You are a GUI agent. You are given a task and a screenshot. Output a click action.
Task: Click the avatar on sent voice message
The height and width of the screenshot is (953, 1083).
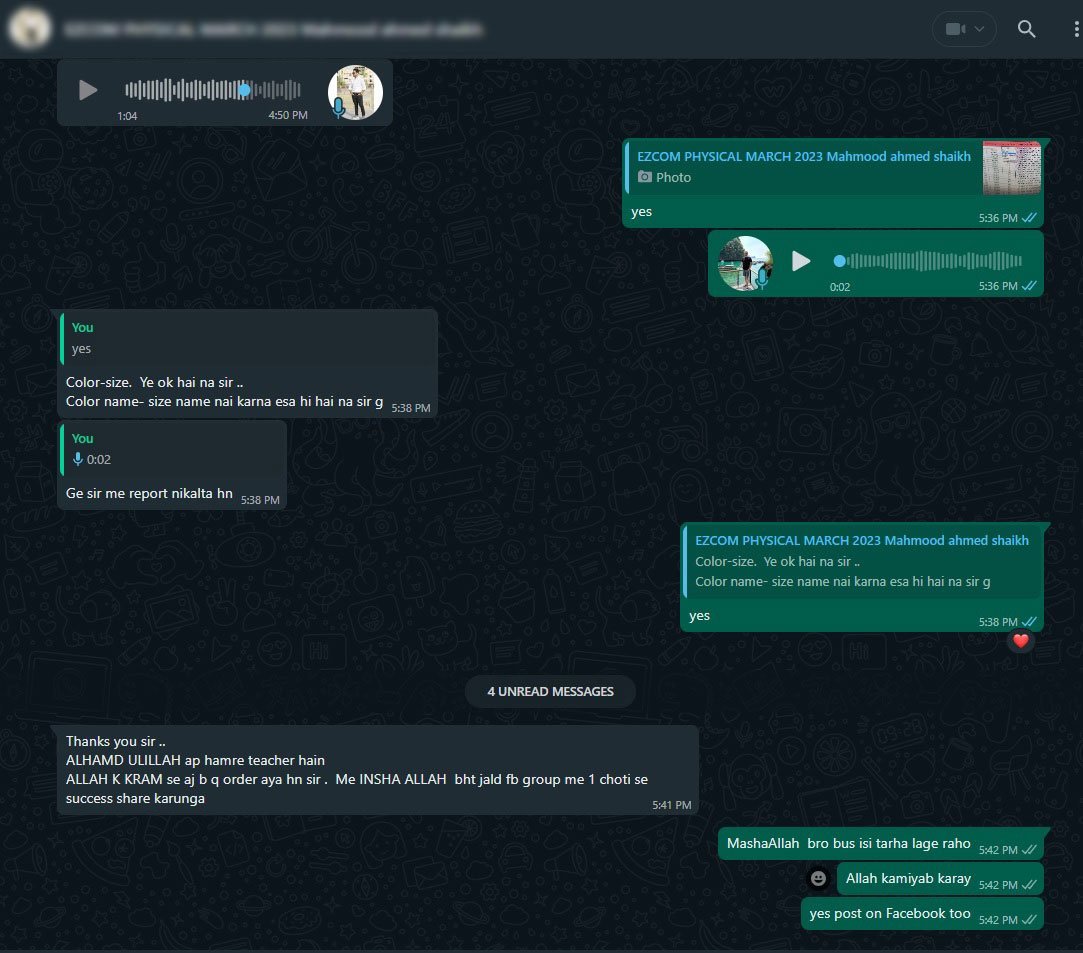click(746, 263)
